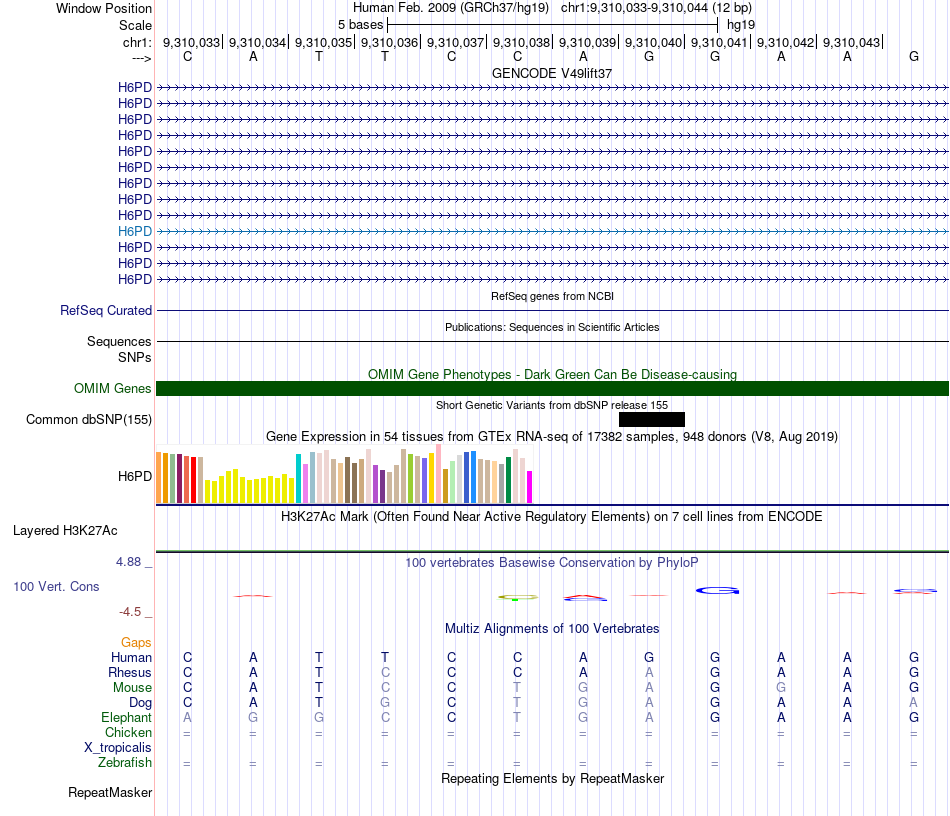Click the dark green OMIM gene bar

[553, 388]
